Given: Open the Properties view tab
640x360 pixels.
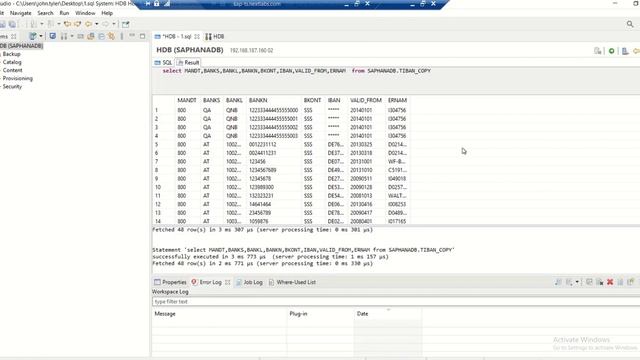Looking at the screenshot, I should pos(170,282).
